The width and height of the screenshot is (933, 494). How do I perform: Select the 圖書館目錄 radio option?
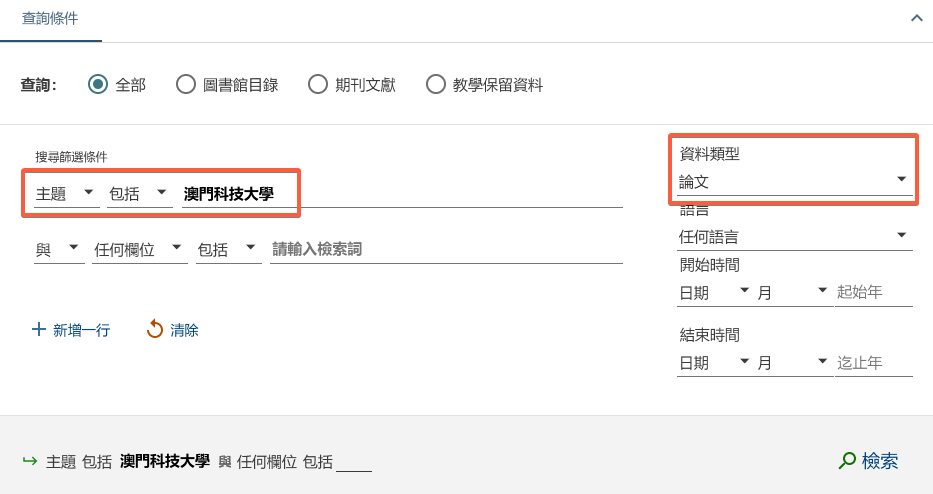pyautogui.click(x=186, y=85)
